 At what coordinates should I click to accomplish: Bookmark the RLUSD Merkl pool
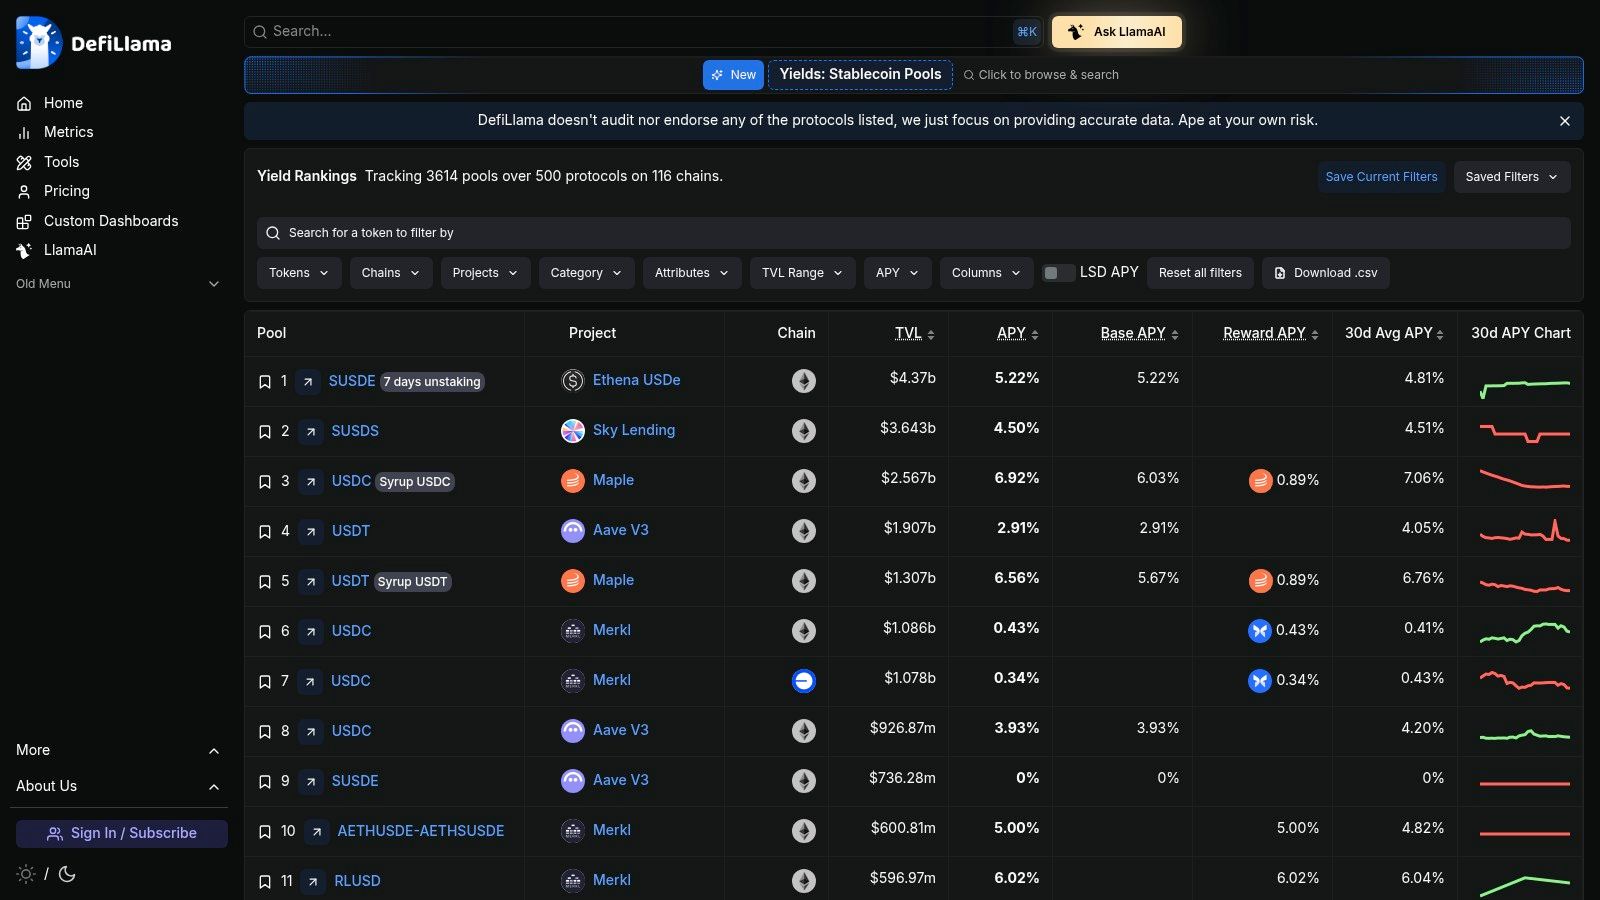(x=265, y=882)
